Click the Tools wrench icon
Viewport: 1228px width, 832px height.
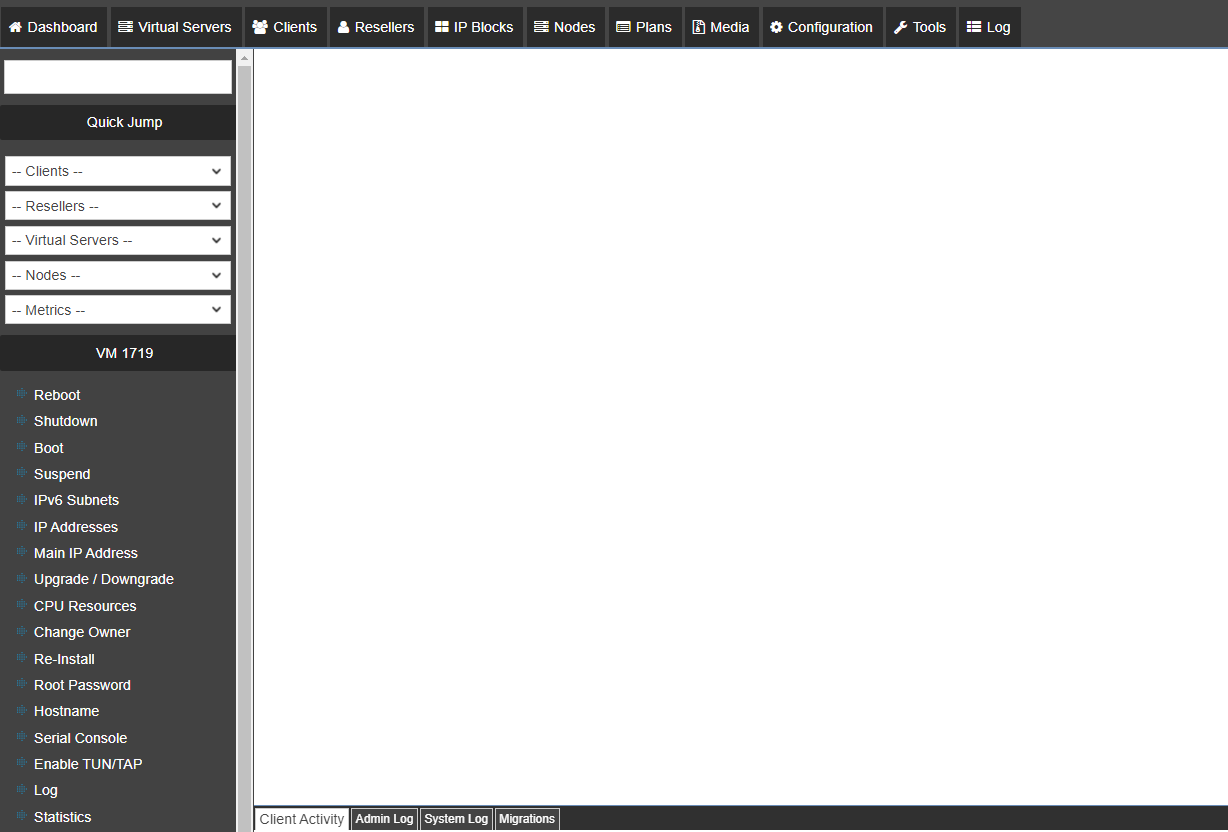click(900, 27)
